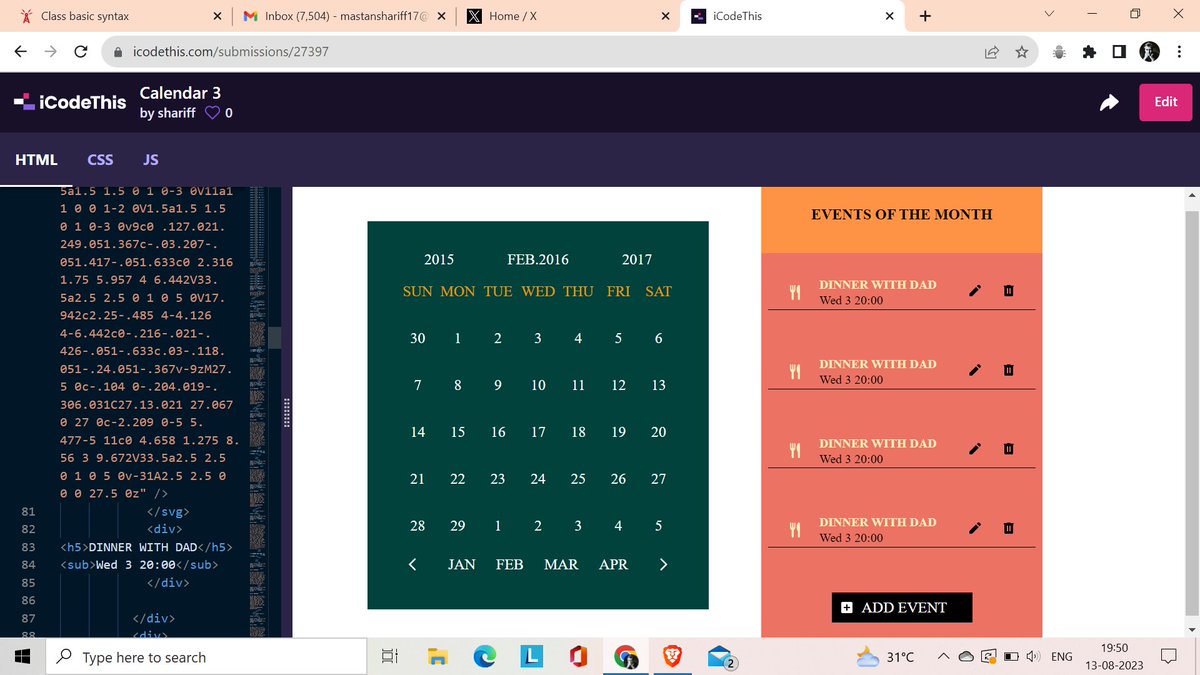This screenshot has width=1200, height=675.
Task: Expand the next months using right chevron
Action: [663, 564]
